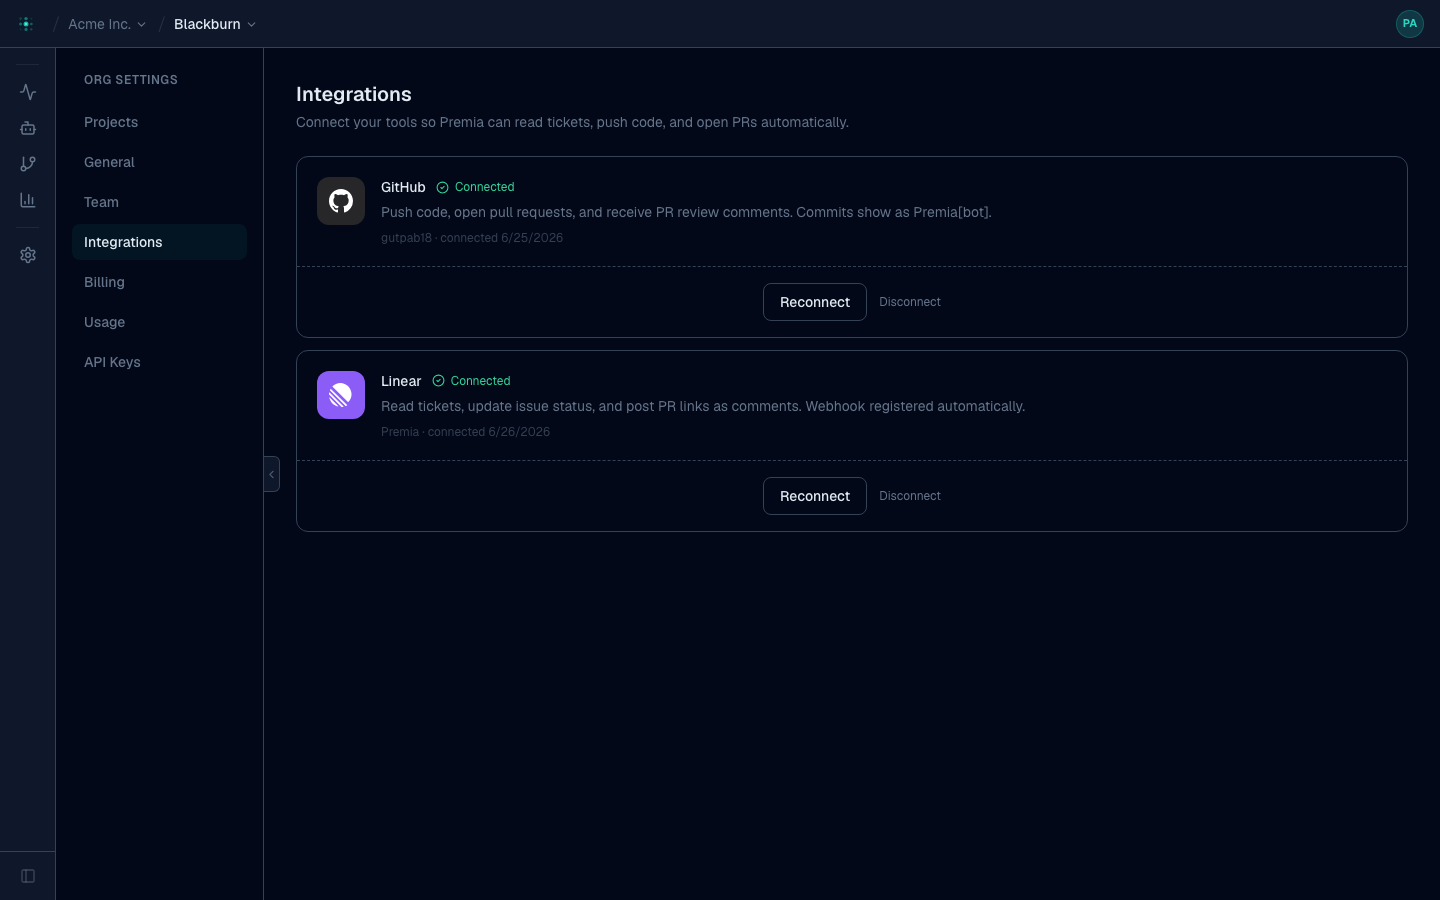The height and width of the screenshot is (900, 1440).
Task: Reconnect the Linear integration
Action: point(815,496)
